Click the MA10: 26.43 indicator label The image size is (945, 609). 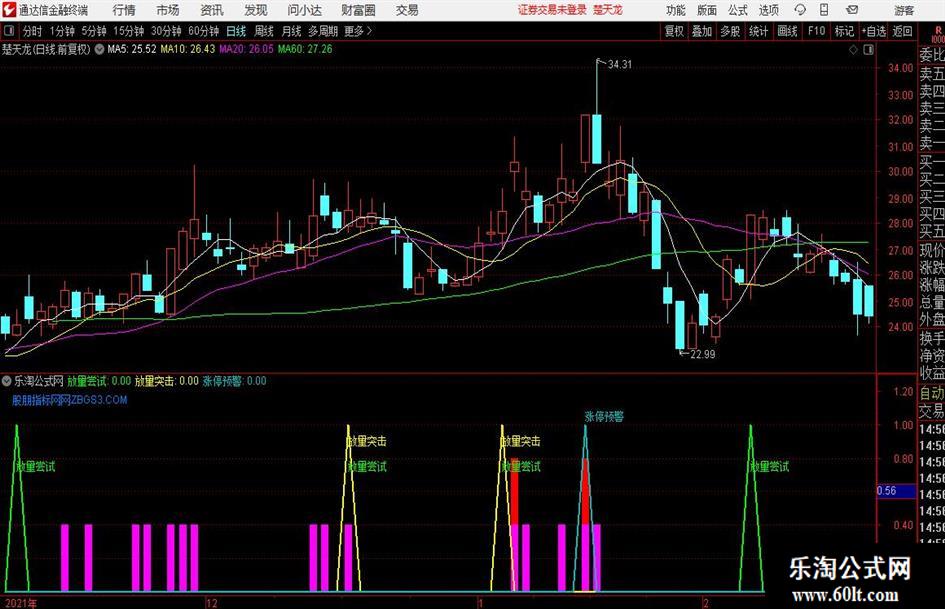(x=187, y=49)
